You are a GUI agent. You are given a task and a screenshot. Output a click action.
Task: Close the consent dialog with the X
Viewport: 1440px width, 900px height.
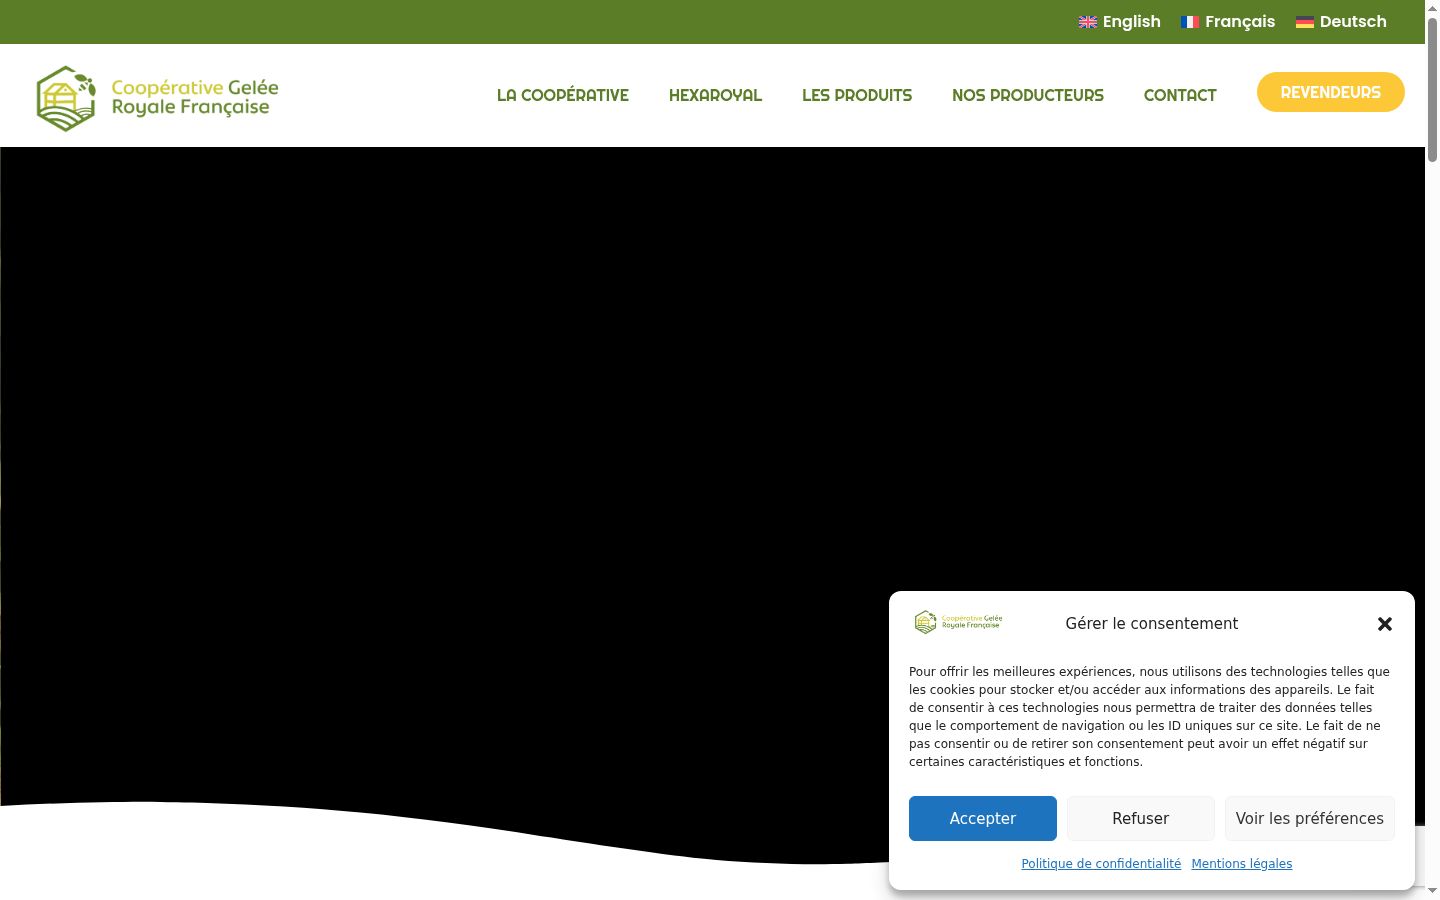(x=1385, y=624)
